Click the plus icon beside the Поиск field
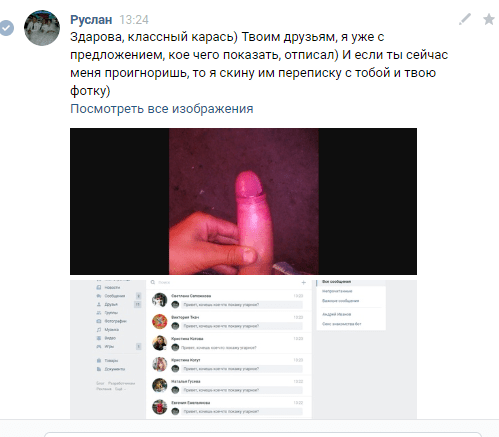 point(304,283)
